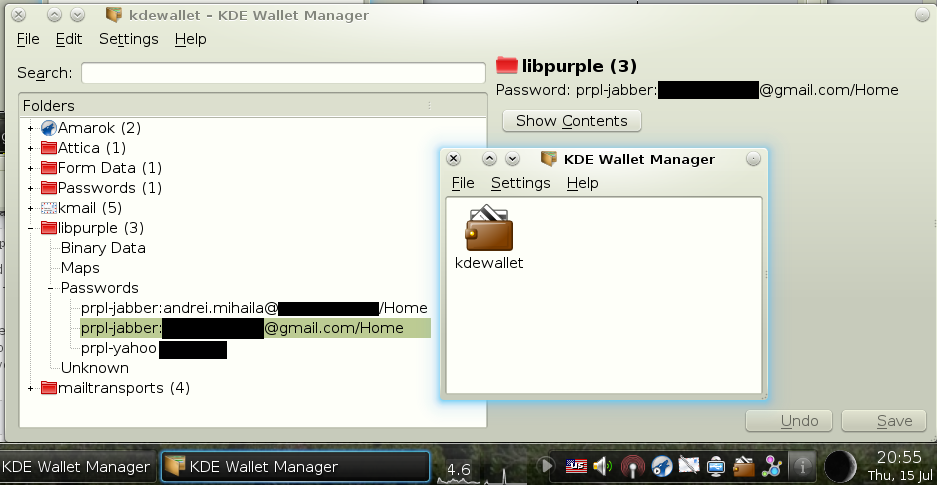Click the kdewallet label under wallet icon
937x485 pixels.
[489, 263]
